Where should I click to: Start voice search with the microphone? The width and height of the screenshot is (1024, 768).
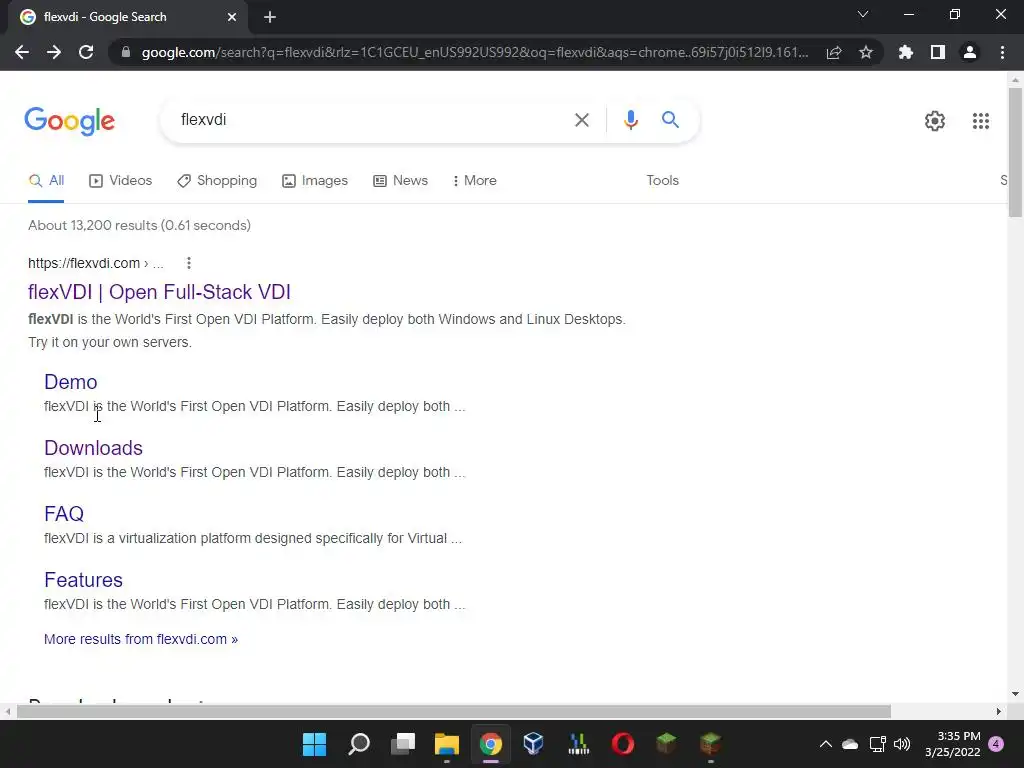tap(630, 120)
